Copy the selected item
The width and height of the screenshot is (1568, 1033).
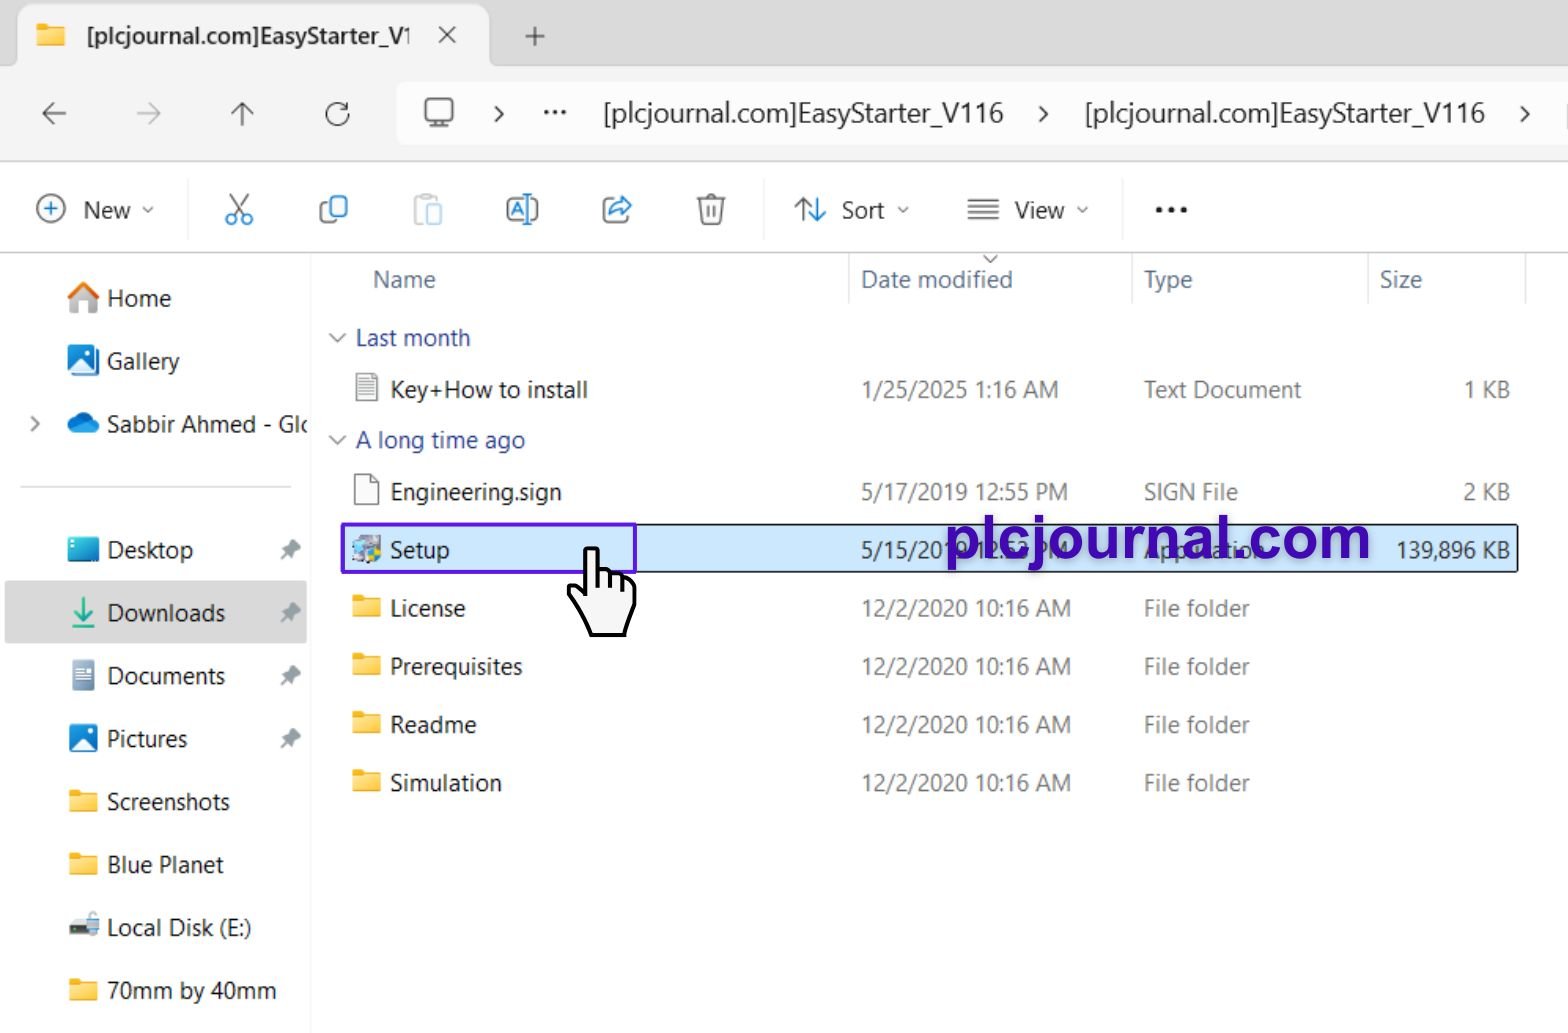pyautogui.click(x=333, y=210)
